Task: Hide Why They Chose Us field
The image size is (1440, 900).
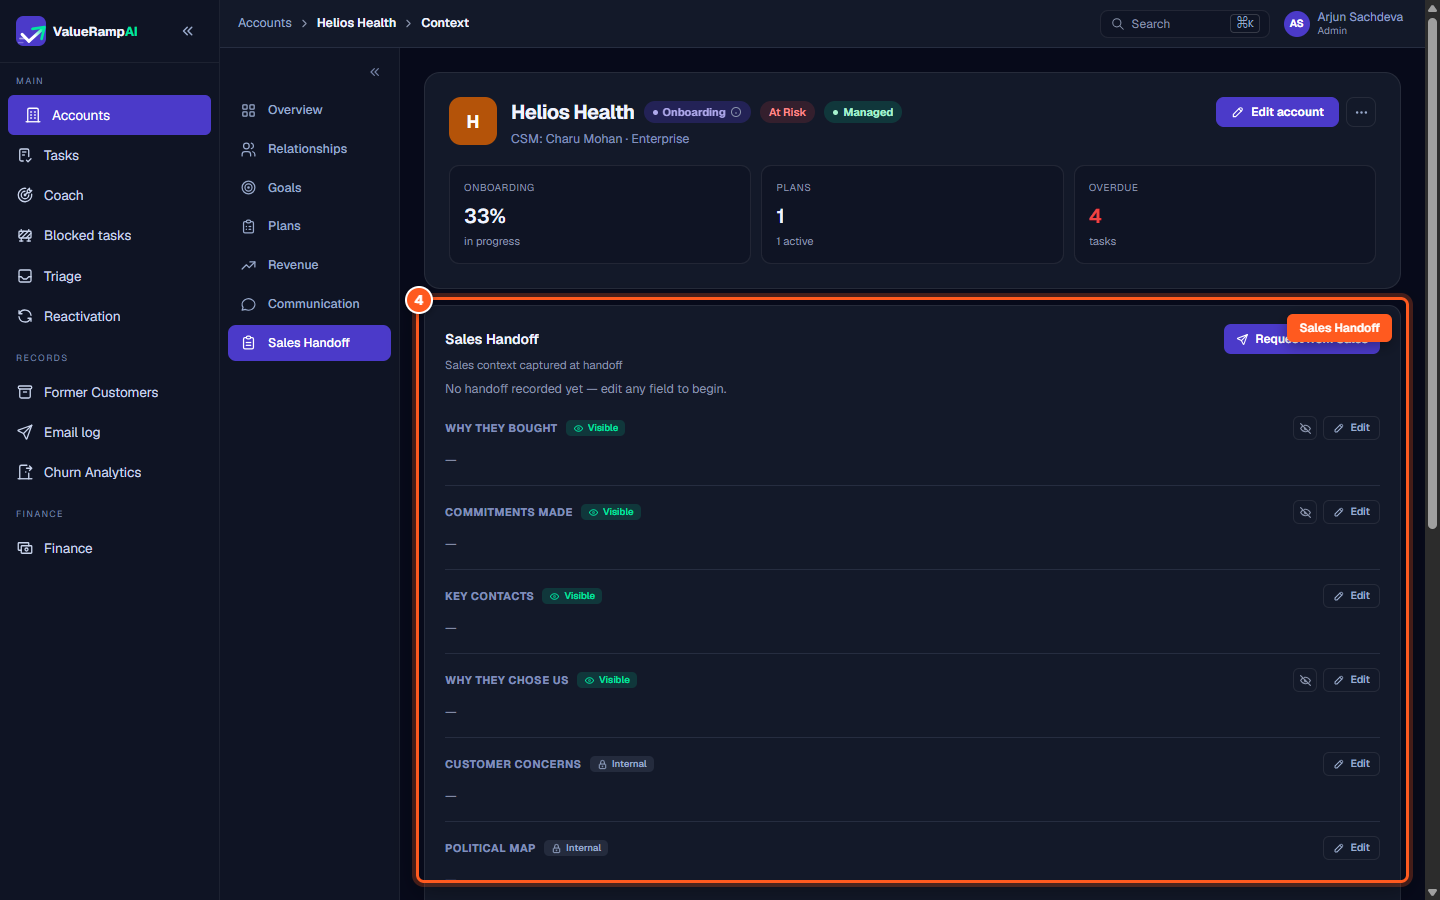Action: pyautogui.click(x=1305, y=680)
